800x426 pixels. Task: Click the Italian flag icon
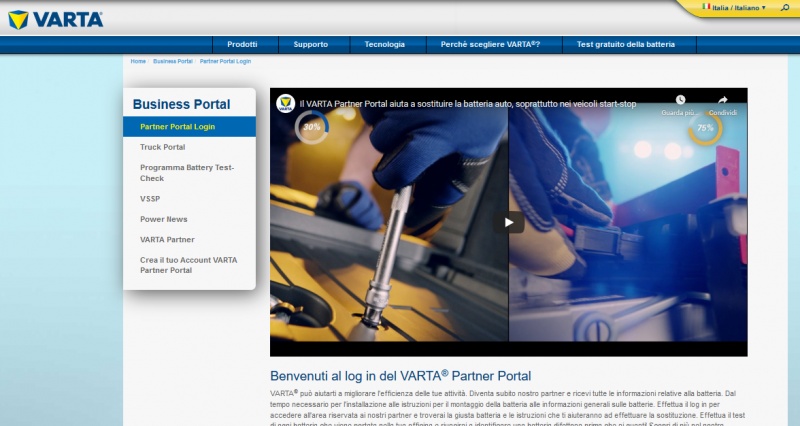[706, 7]
